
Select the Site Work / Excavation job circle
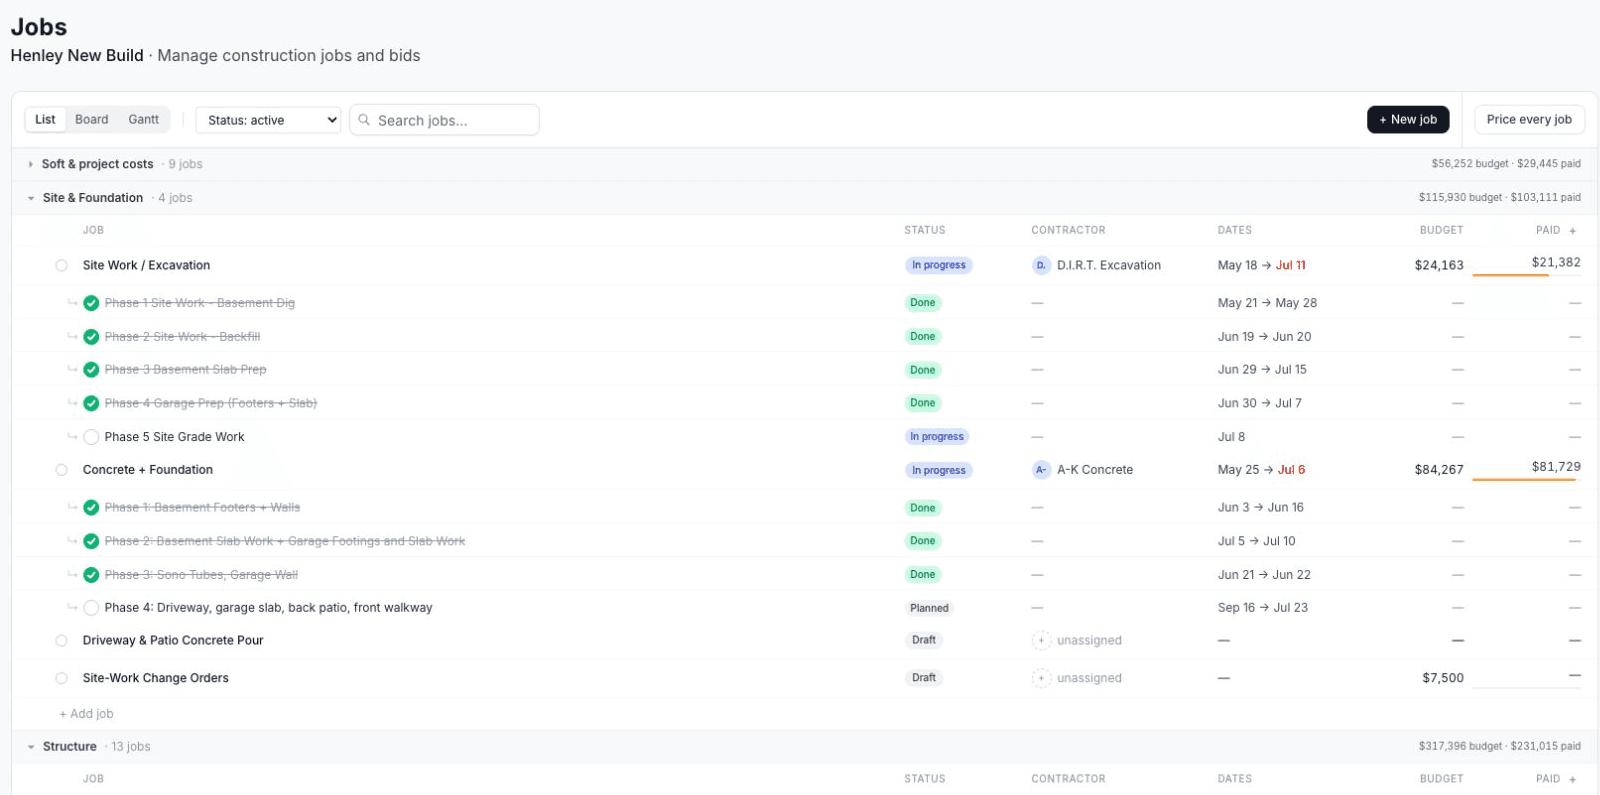[x=61, y=265]
